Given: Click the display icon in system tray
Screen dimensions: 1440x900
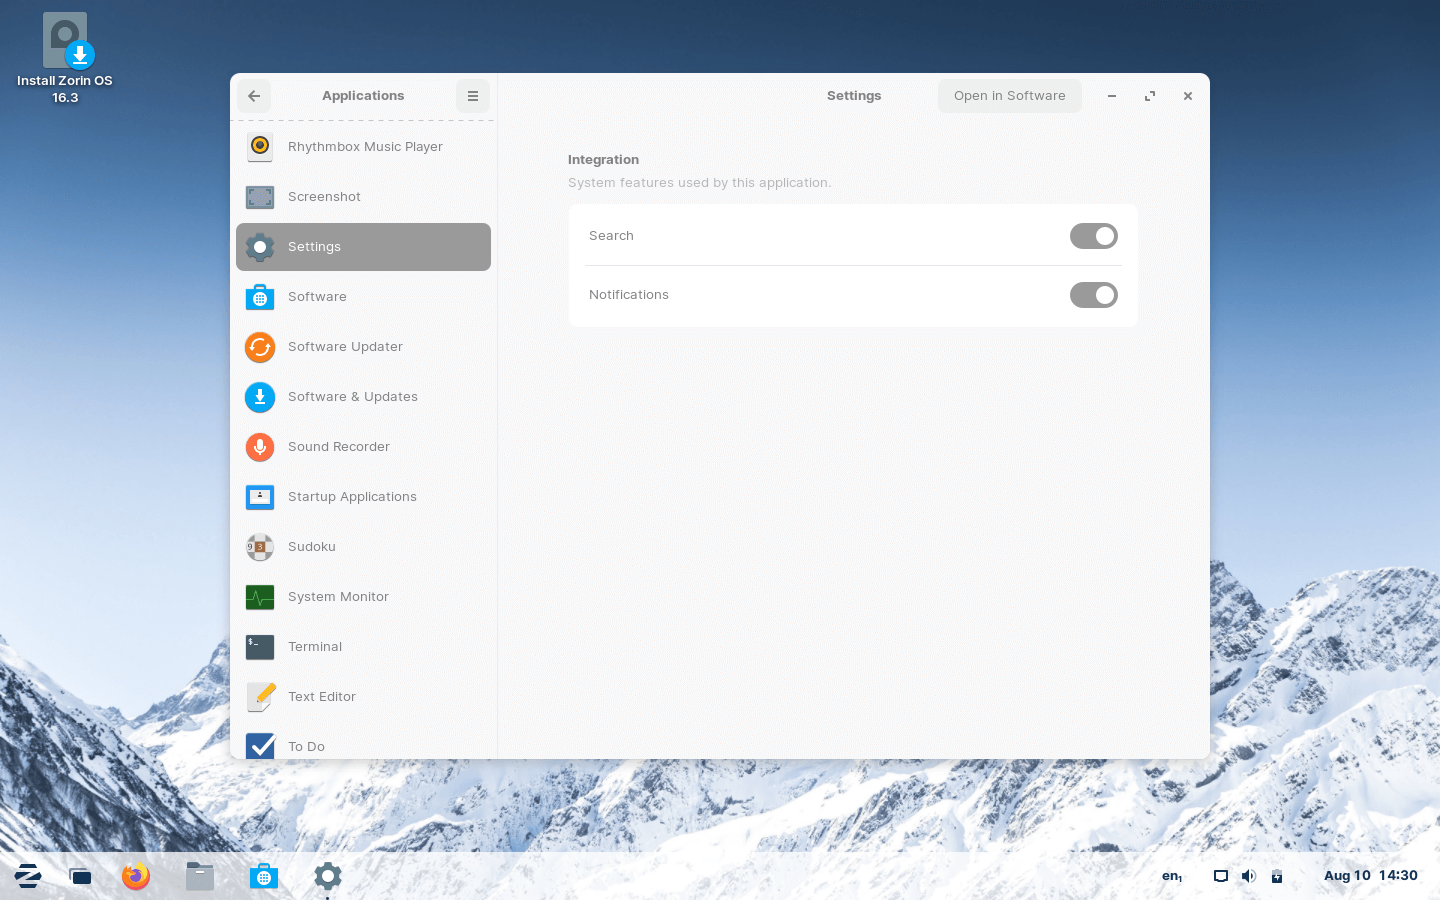Looking at the screenshot, I should tap(1221, 876).
